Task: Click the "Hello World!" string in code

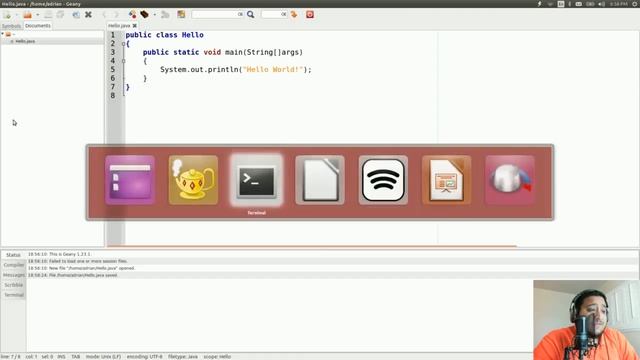Action: 273,69
